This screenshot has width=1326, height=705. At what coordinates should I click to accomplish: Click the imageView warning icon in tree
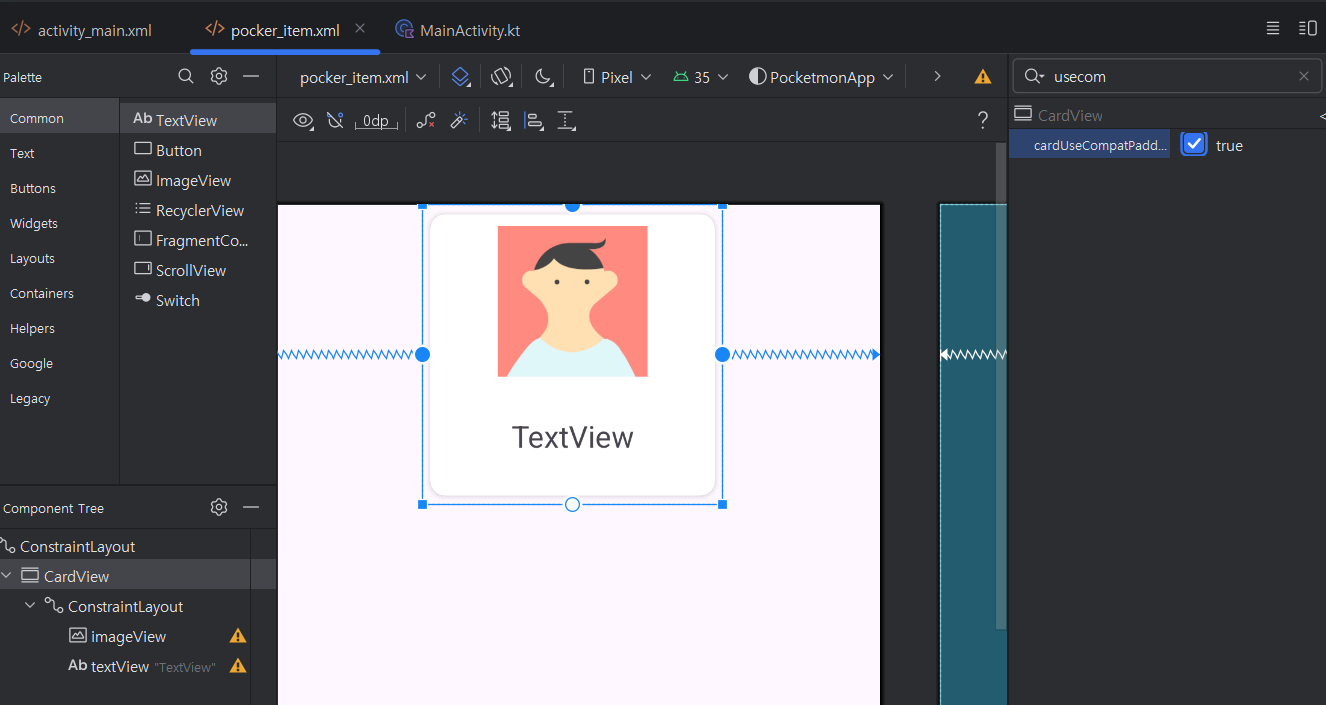pos(238,636)
